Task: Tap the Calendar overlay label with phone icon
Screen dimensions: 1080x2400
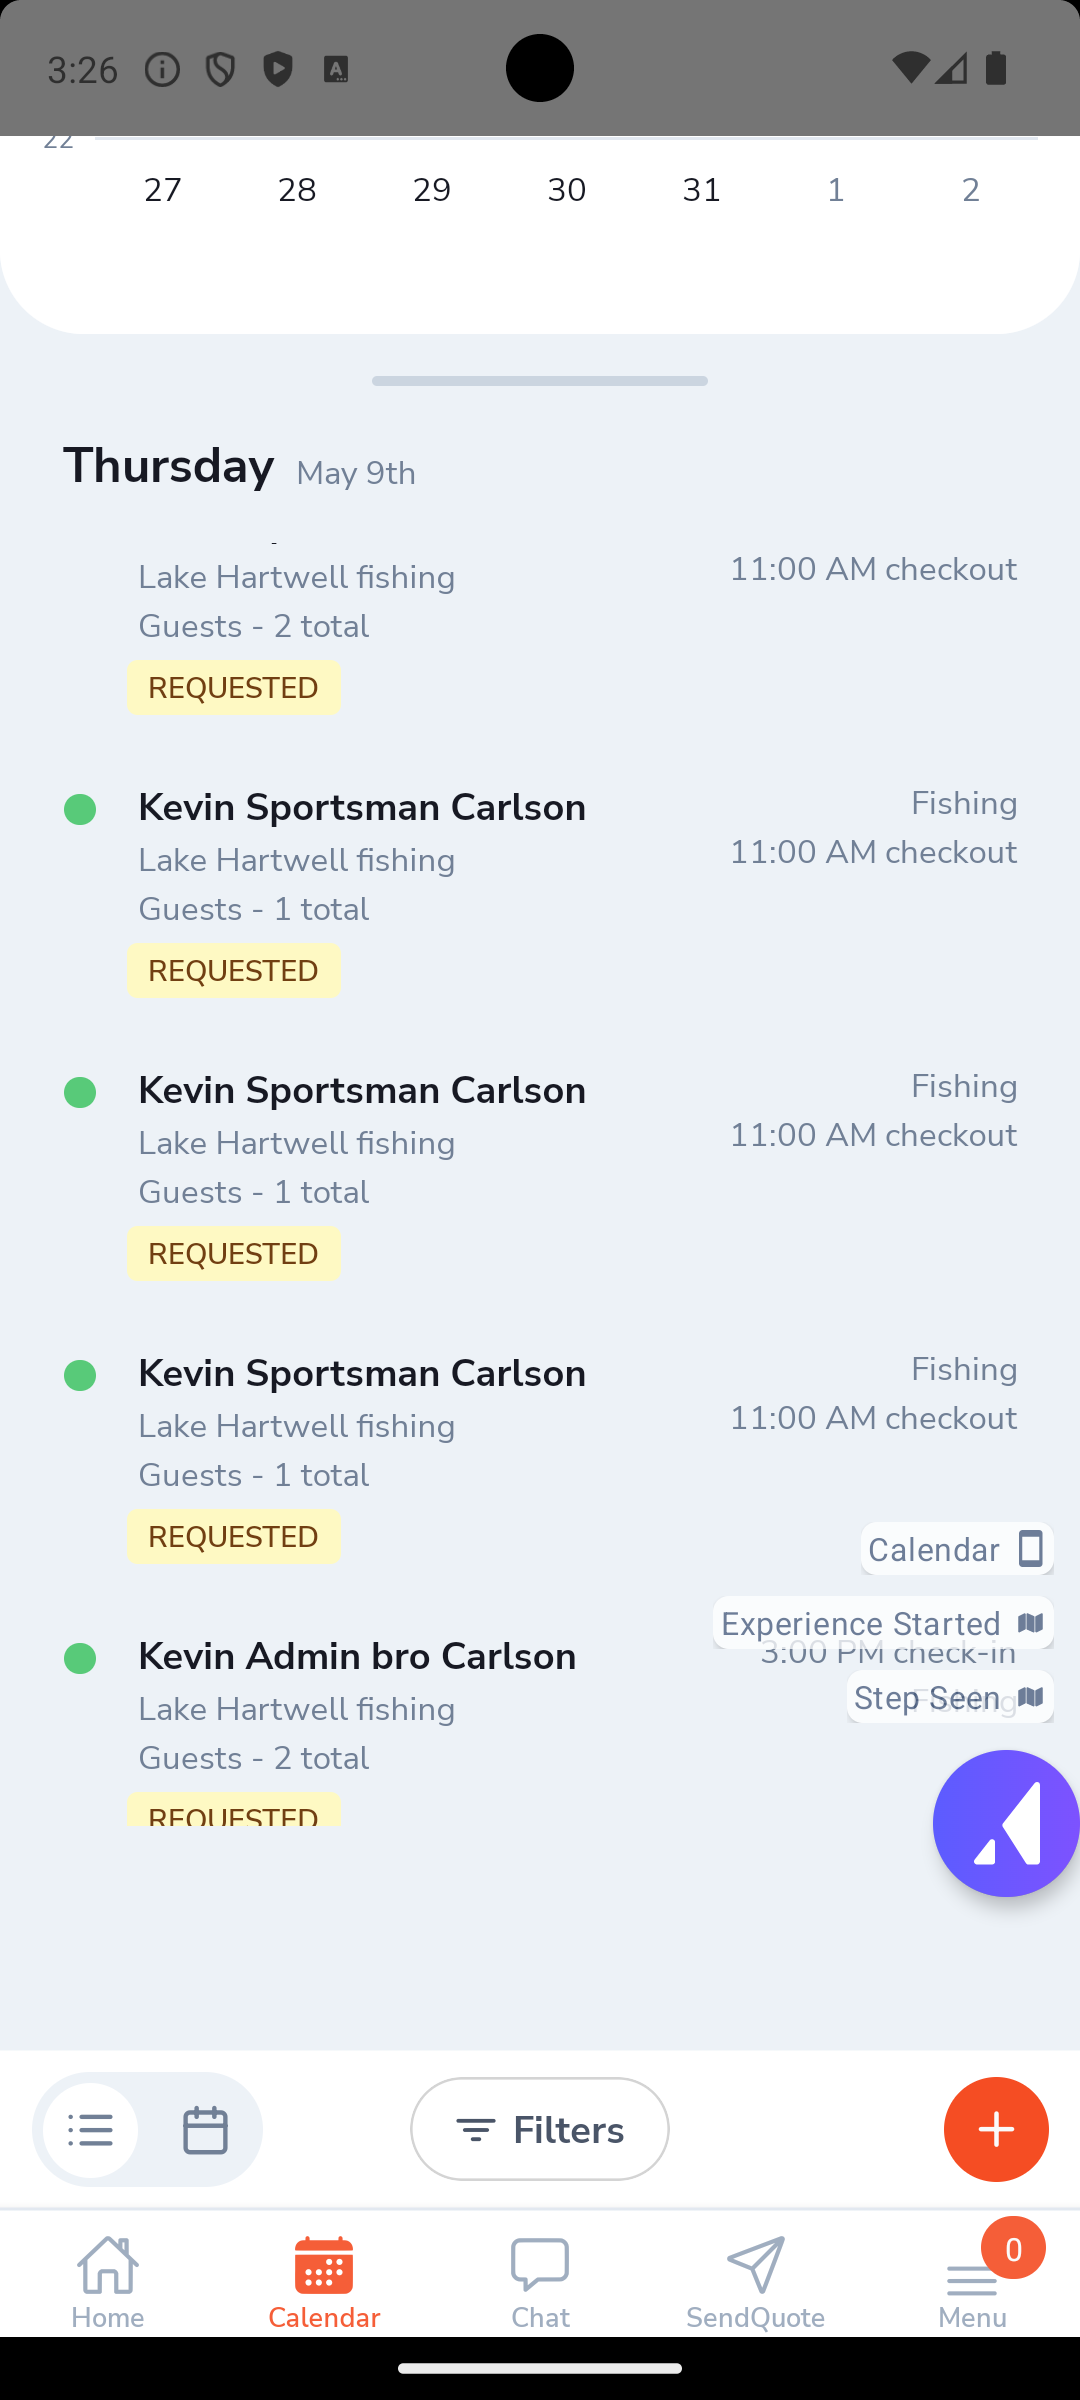Action: tap(957, 1549)
